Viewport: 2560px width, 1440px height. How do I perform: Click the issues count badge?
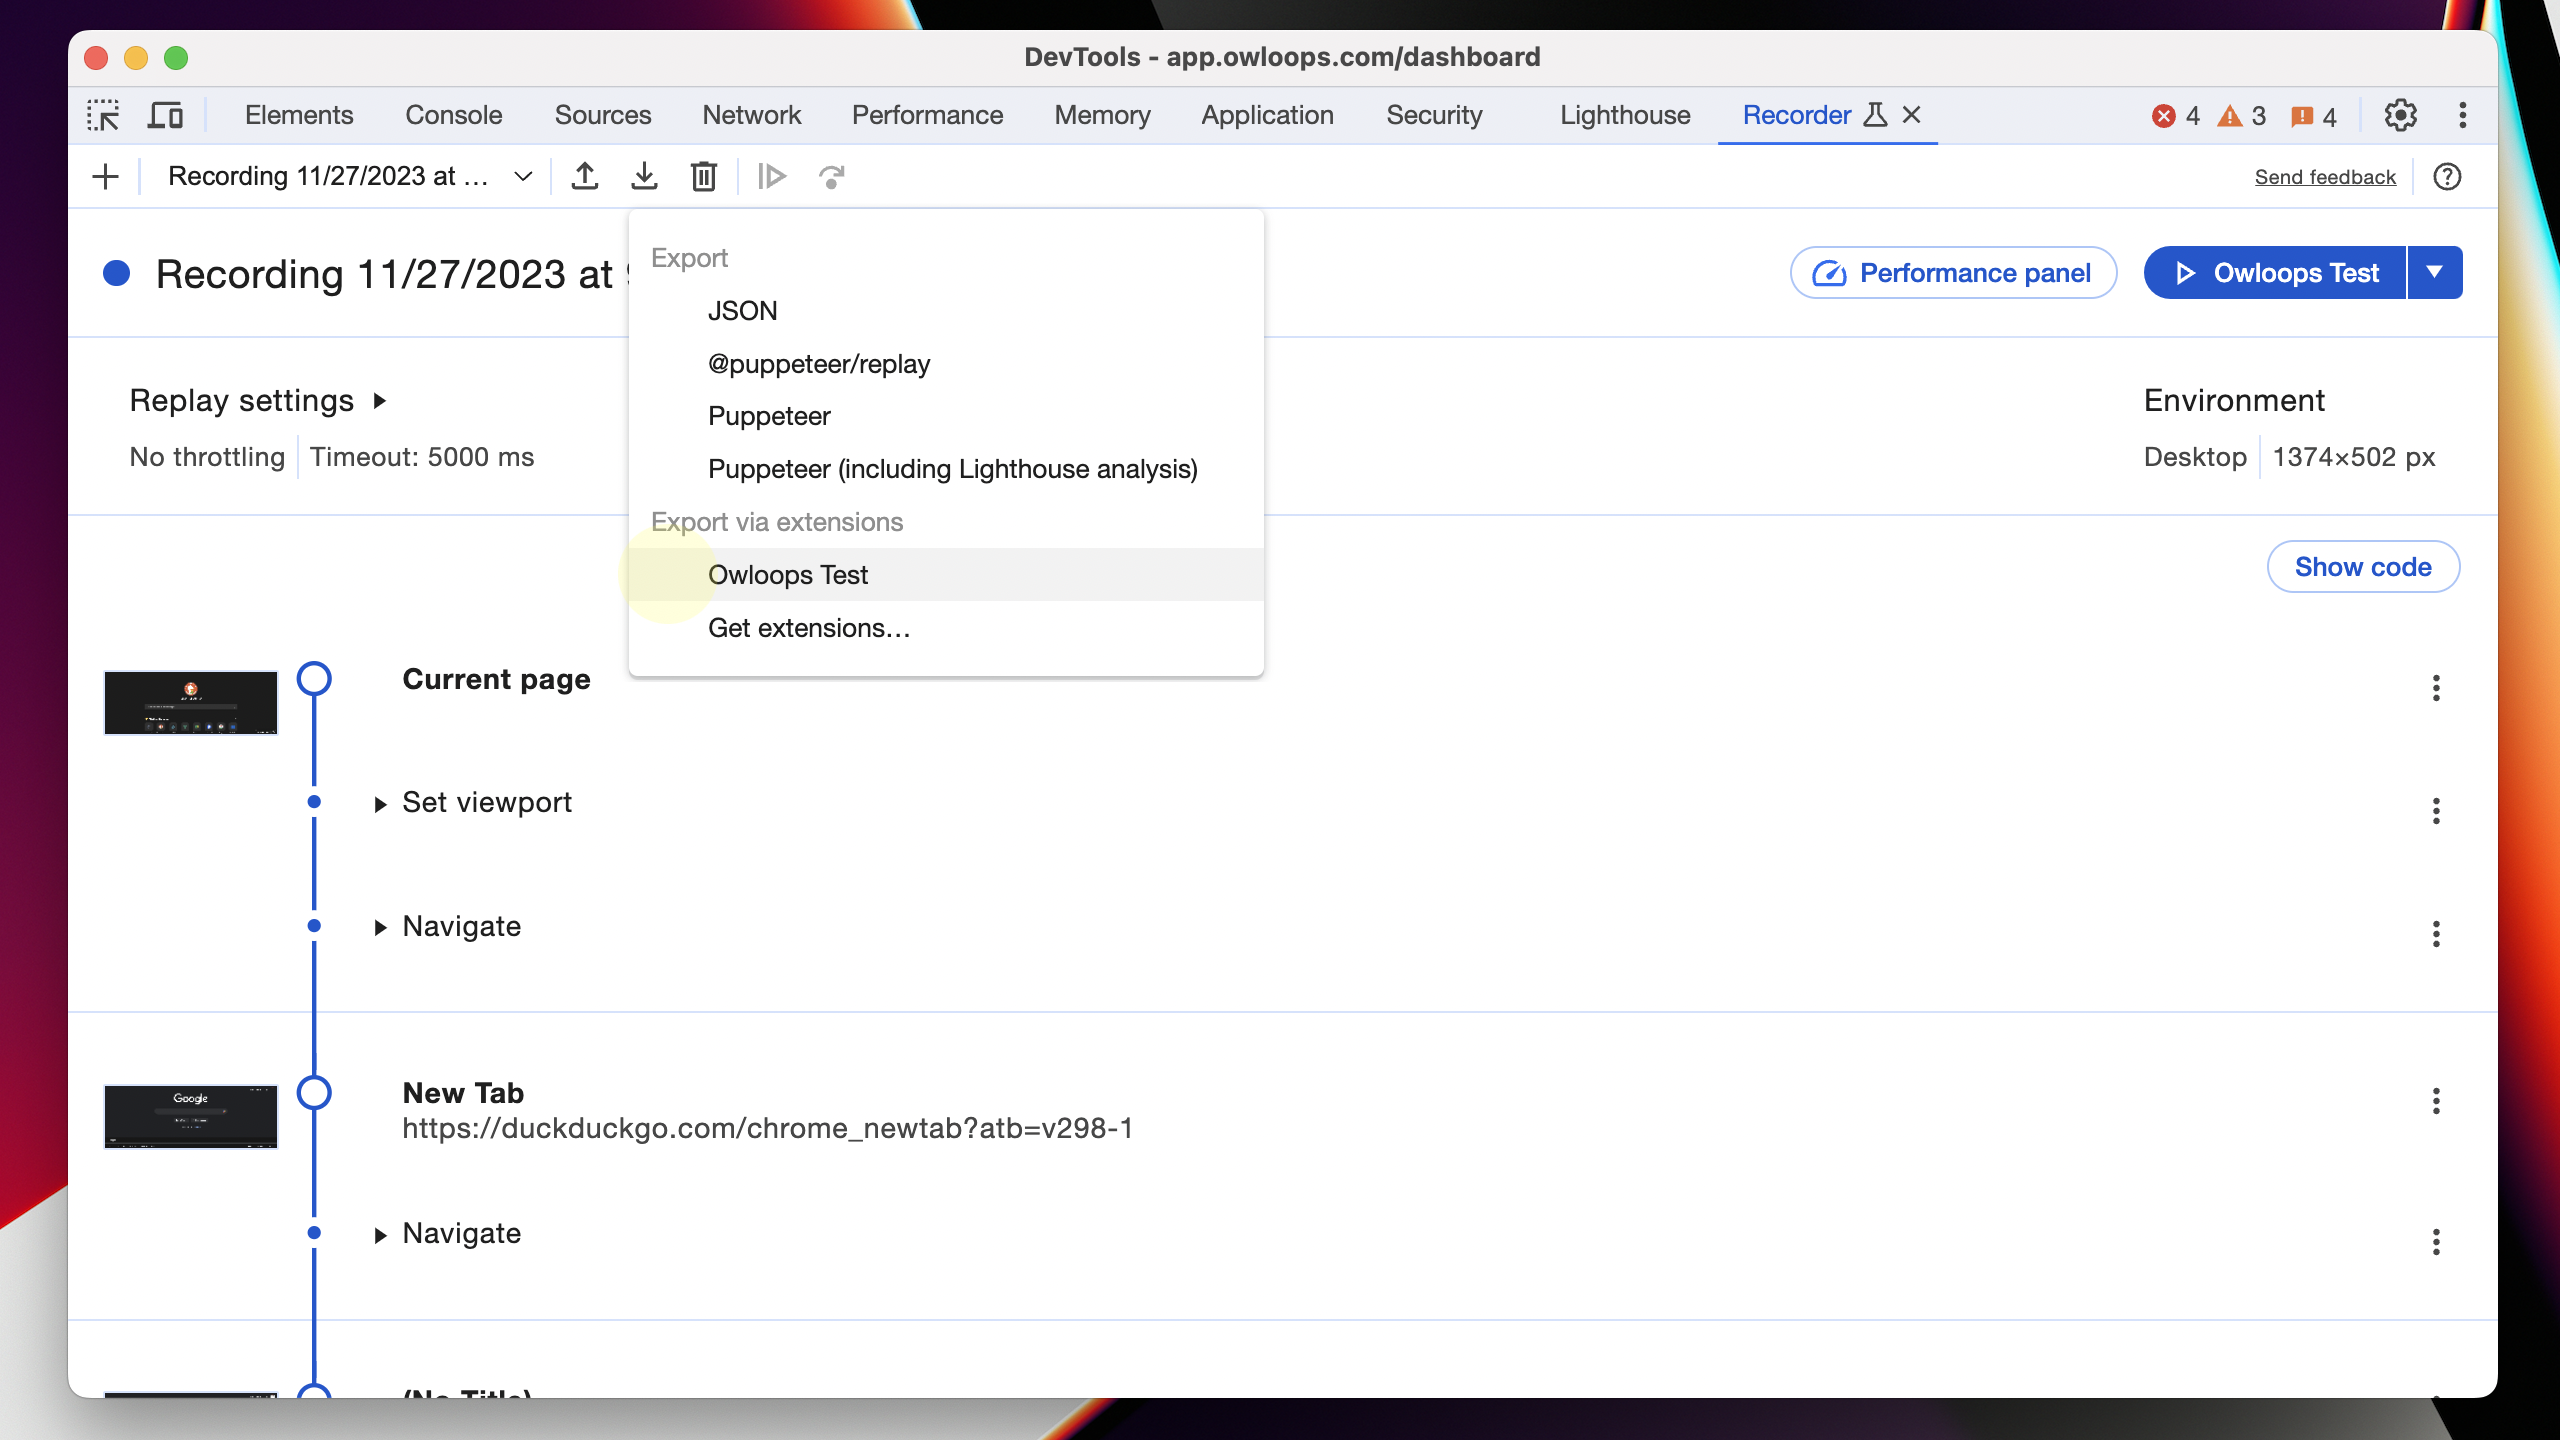click(2313, 116)
